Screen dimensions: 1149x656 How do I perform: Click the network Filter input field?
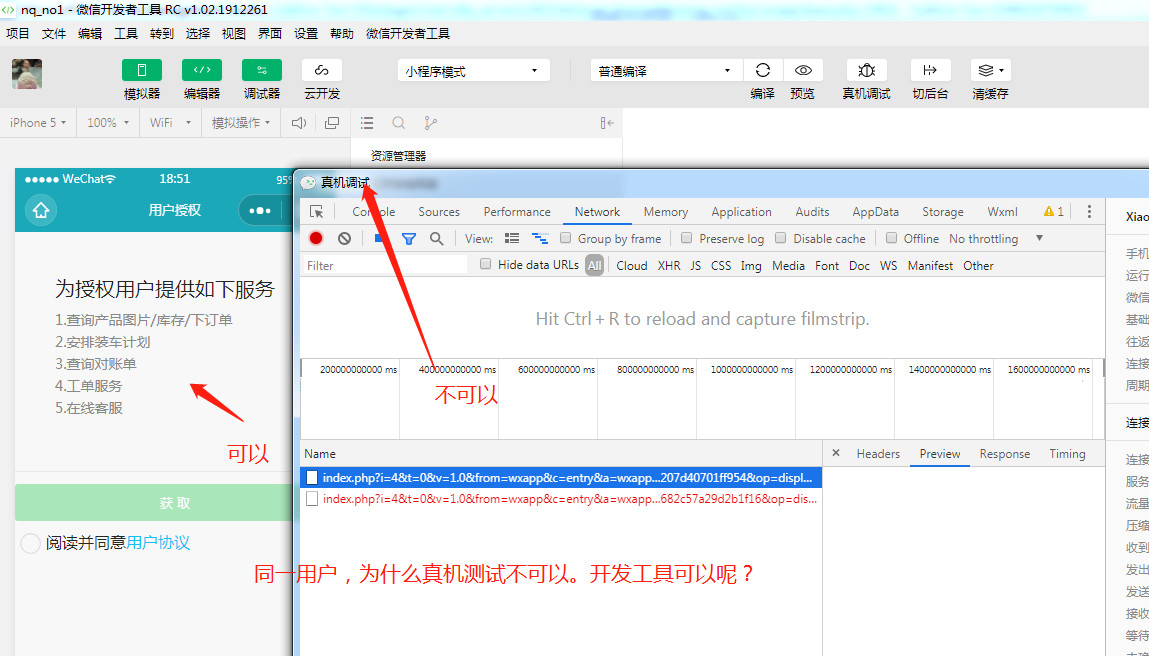[385, 265]
